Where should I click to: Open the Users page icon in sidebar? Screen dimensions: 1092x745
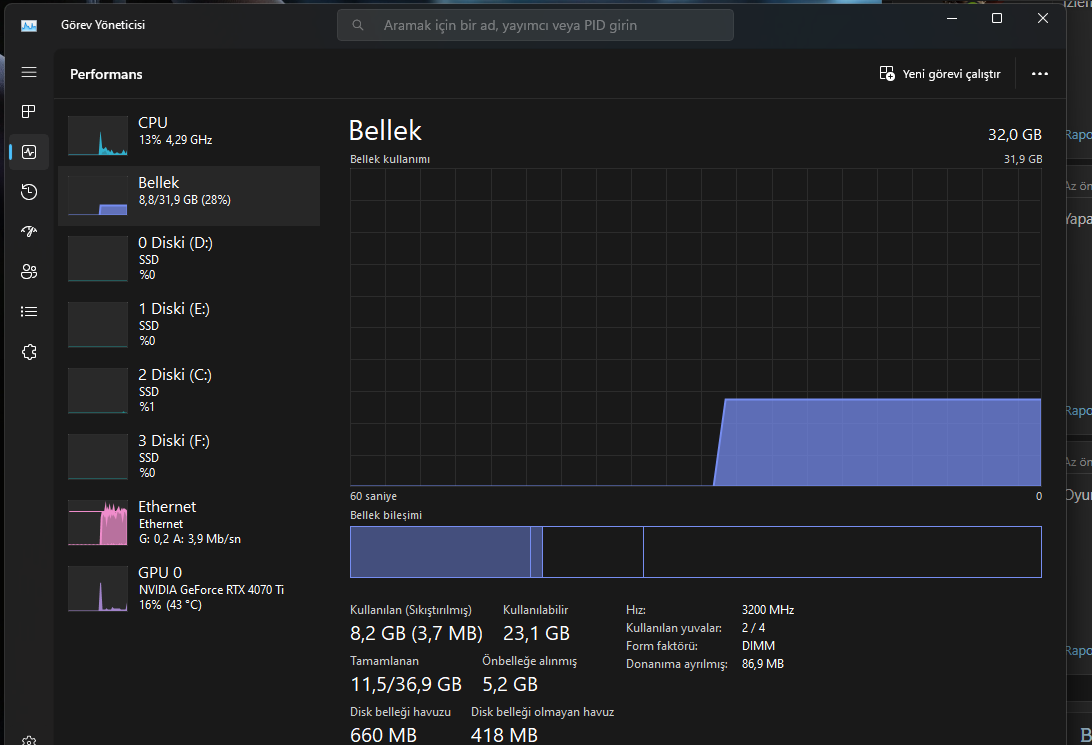(29, 272)
